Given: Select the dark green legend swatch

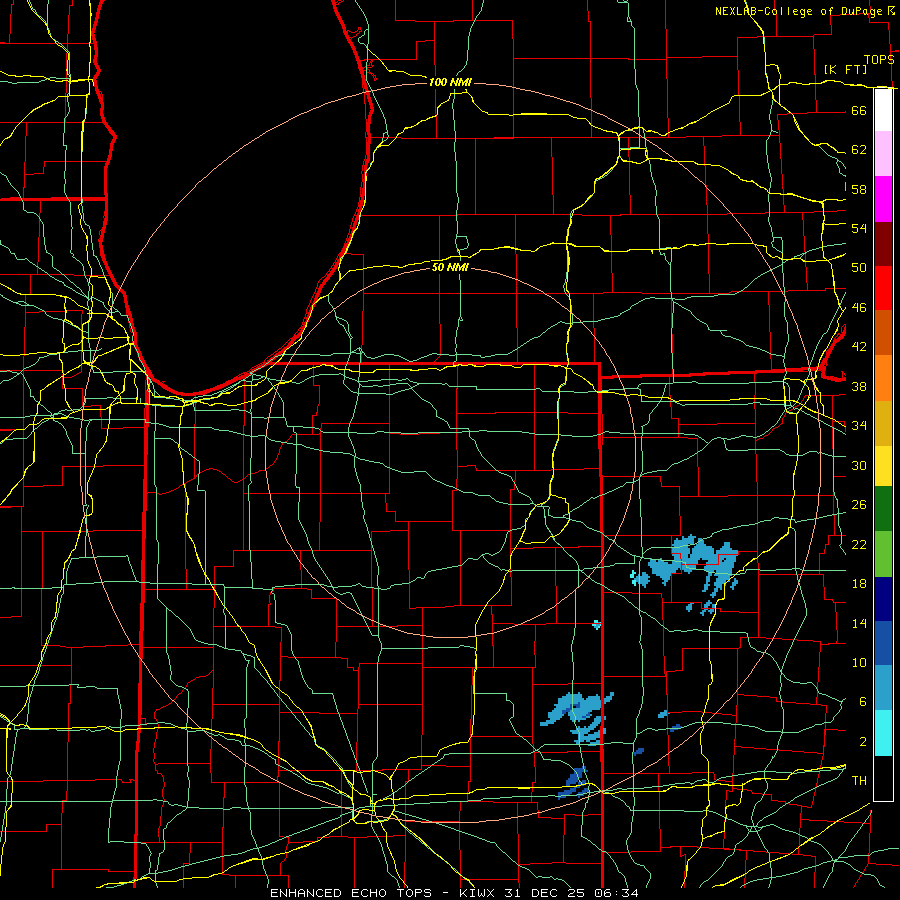Looking at the screenshot, I should [883, 509].
